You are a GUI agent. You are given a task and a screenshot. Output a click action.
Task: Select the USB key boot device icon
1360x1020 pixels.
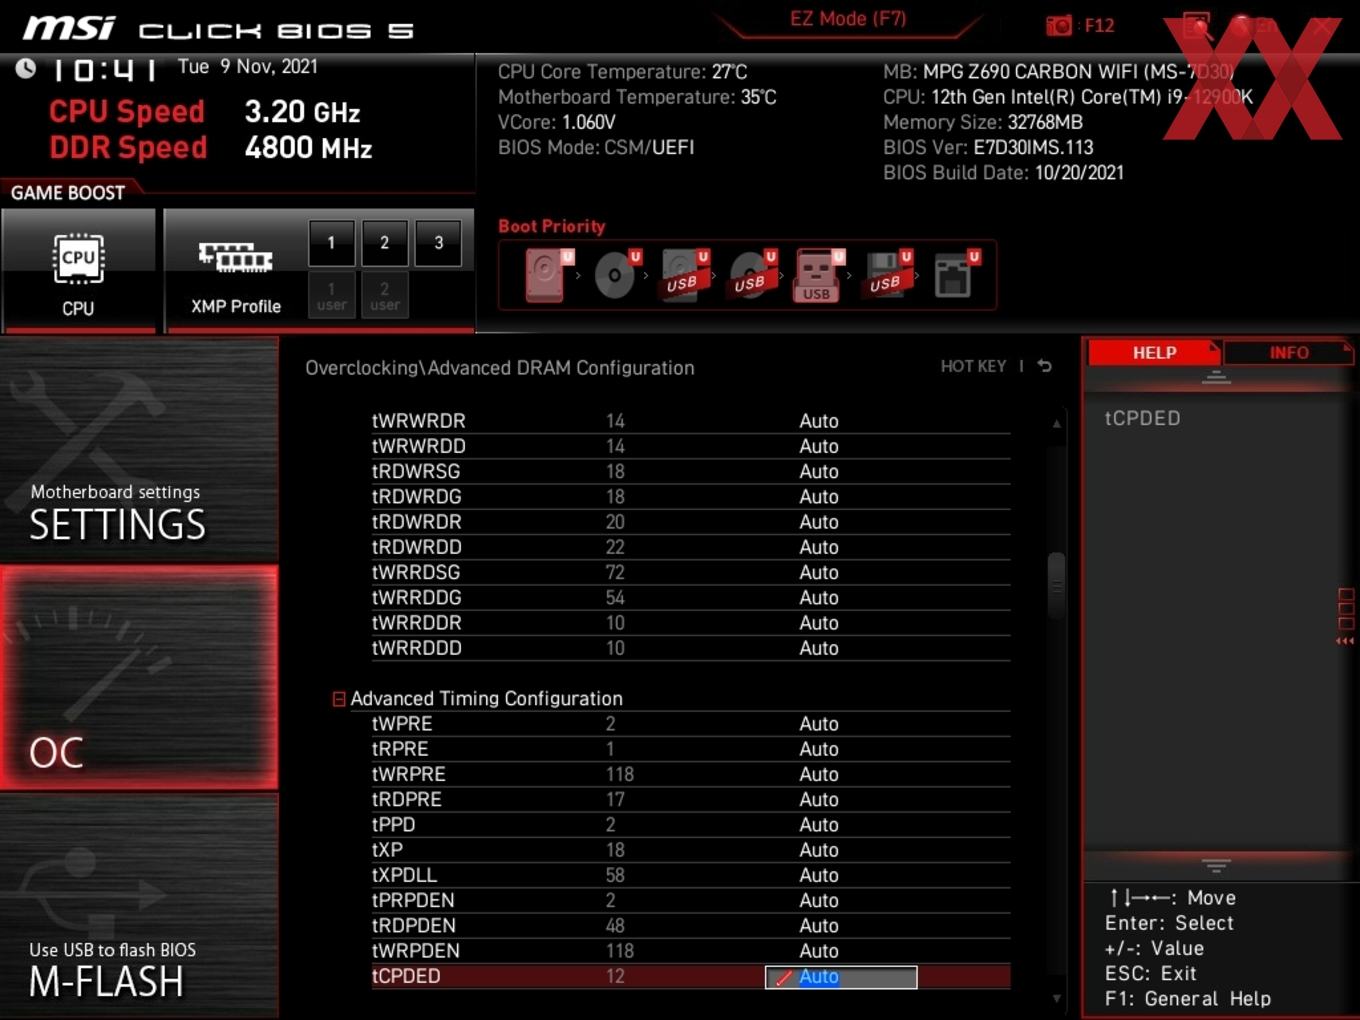tap(818, 275)
